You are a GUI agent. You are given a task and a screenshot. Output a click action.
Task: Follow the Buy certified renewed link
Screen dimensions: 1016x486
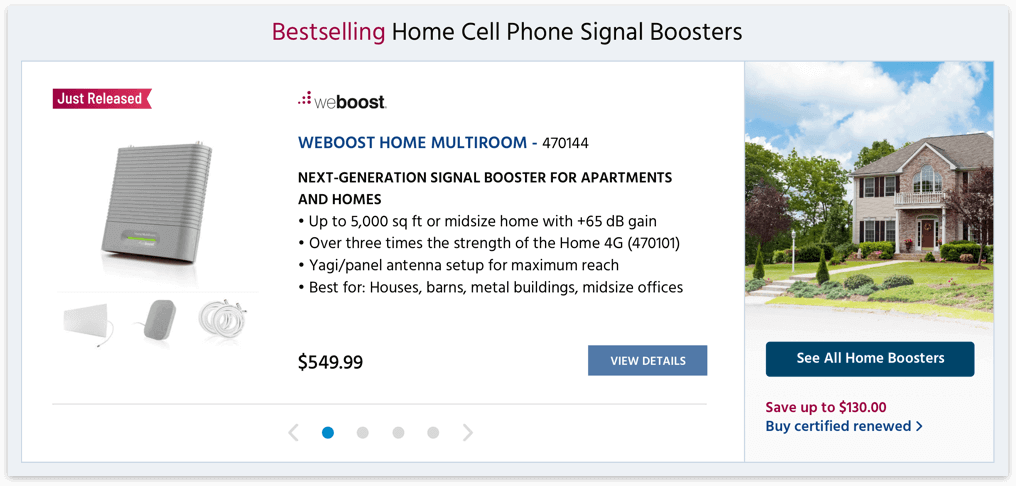pos(843,426)
